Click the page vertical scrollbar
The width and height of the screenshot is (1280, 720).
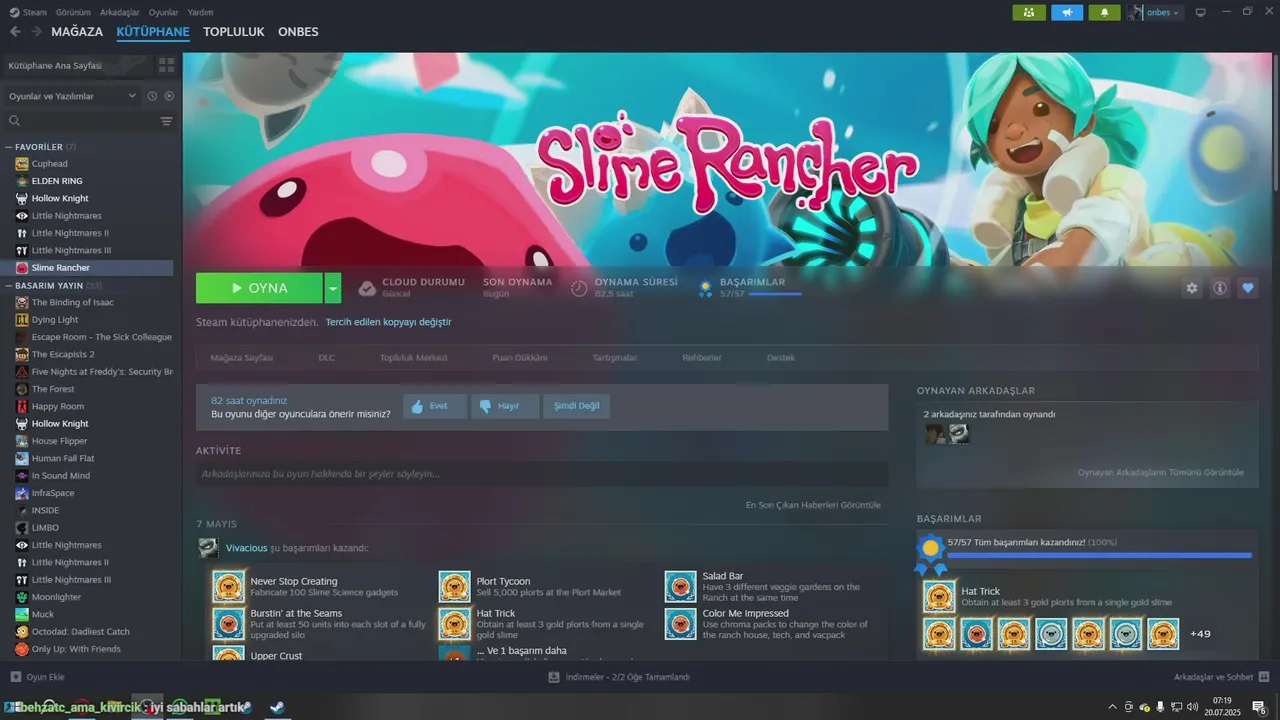pyautogui.click(x=1275, y=120)
